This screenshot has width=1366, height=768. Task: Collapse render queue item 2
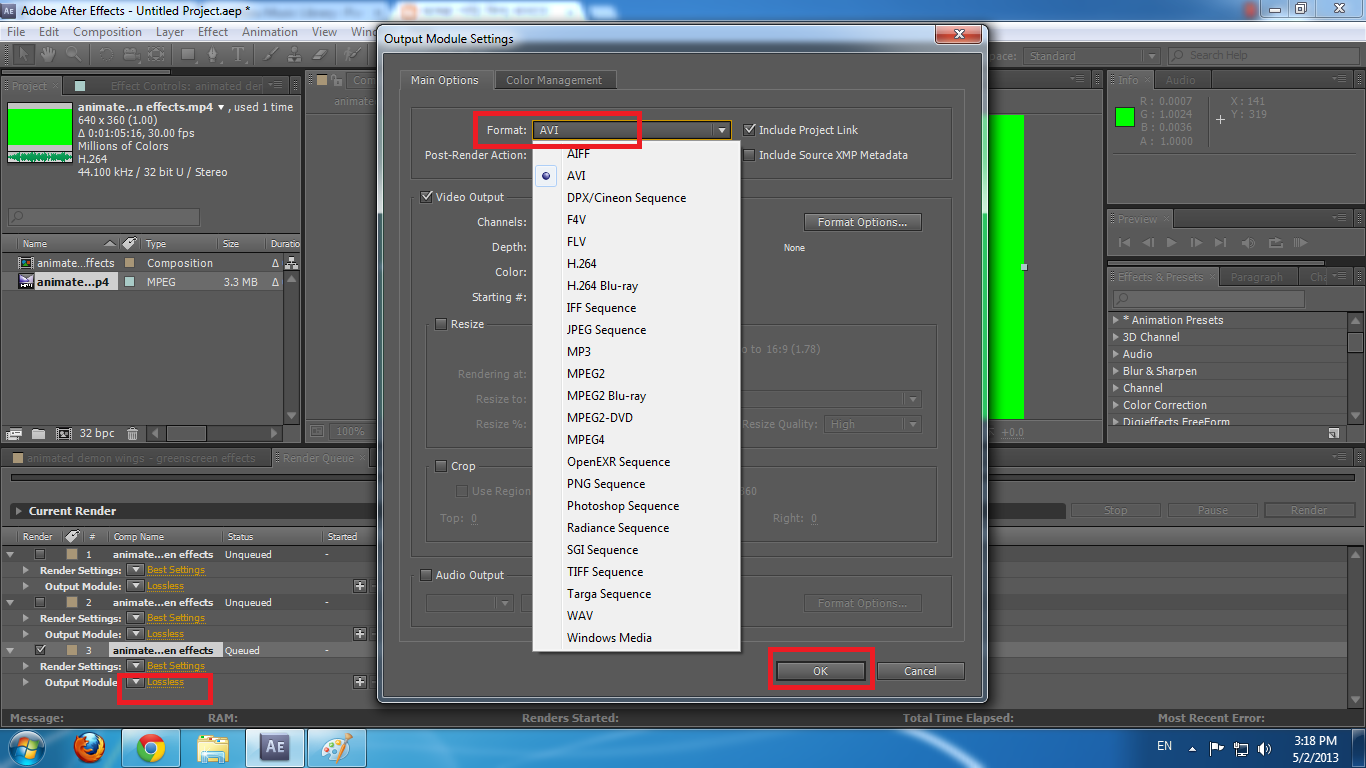click(x=10, y=602)
